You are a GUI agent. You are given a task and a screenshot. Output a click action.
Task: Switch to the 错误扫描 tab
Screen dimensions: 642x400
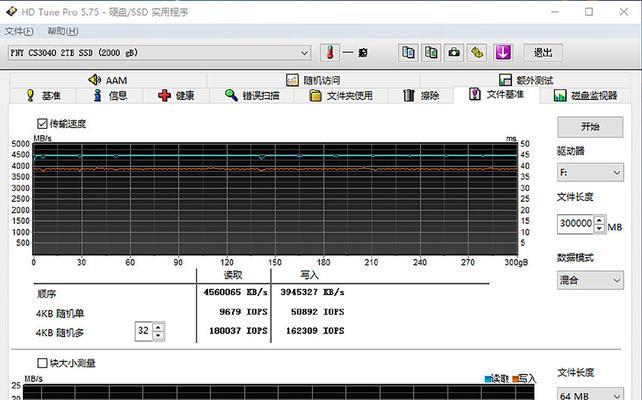pos(252,95)
